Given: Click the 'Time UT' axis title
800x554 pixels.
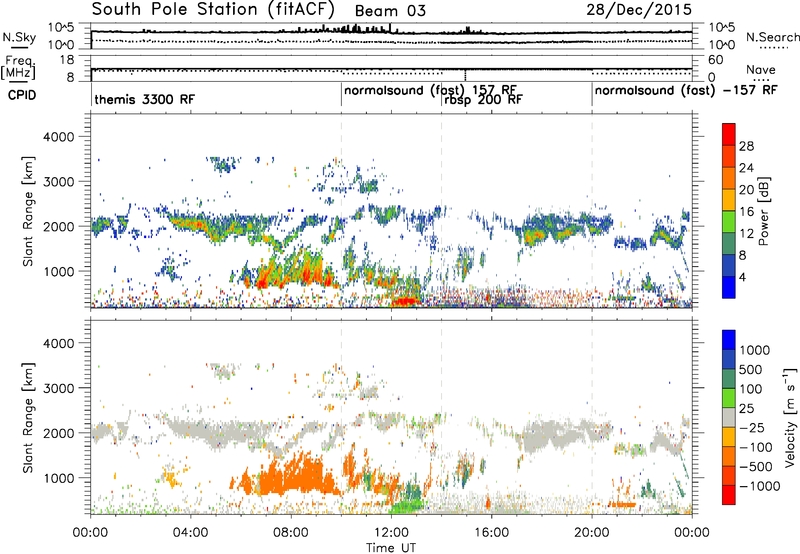Looking at the screenshot, I should pos(391,548).
